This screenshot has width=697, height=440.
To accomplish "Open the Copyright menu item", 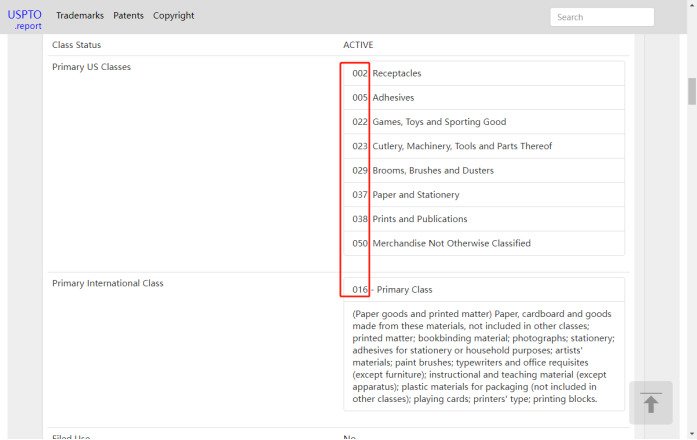I will (173, 16).
